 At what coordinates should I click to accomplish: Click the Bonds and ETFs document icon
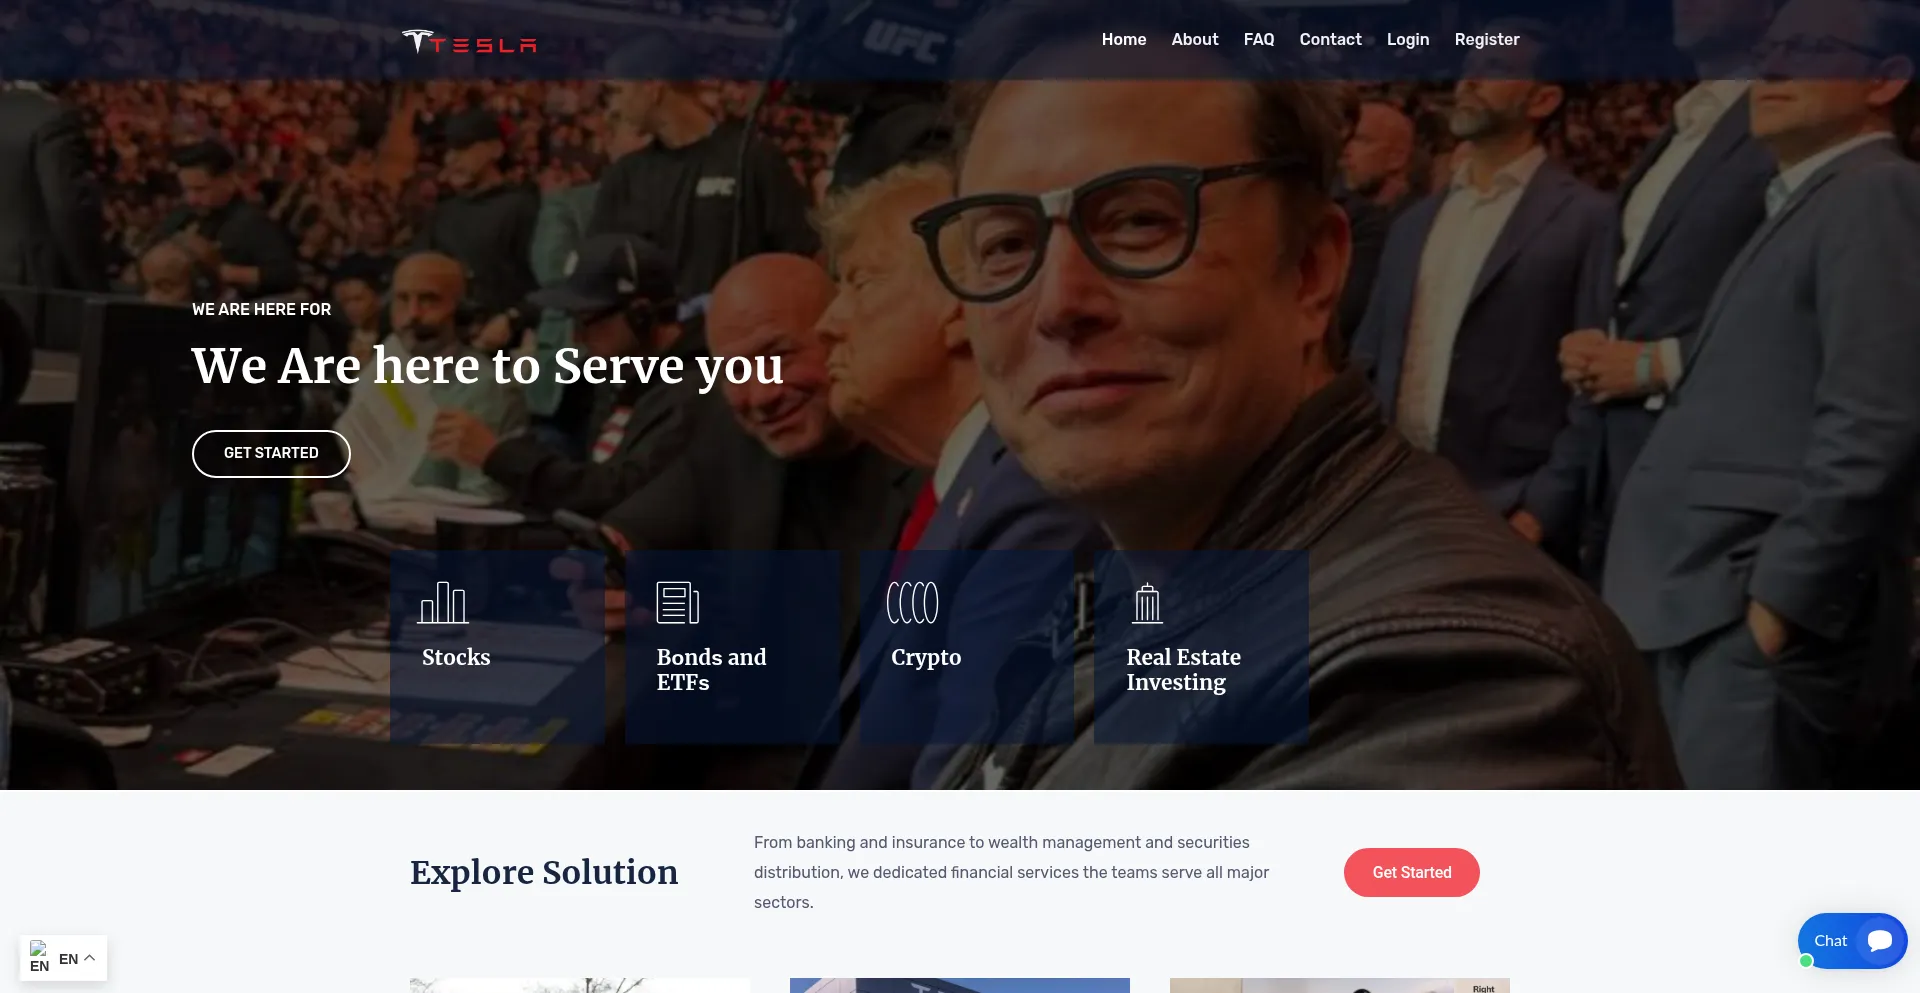click(677, 603)
